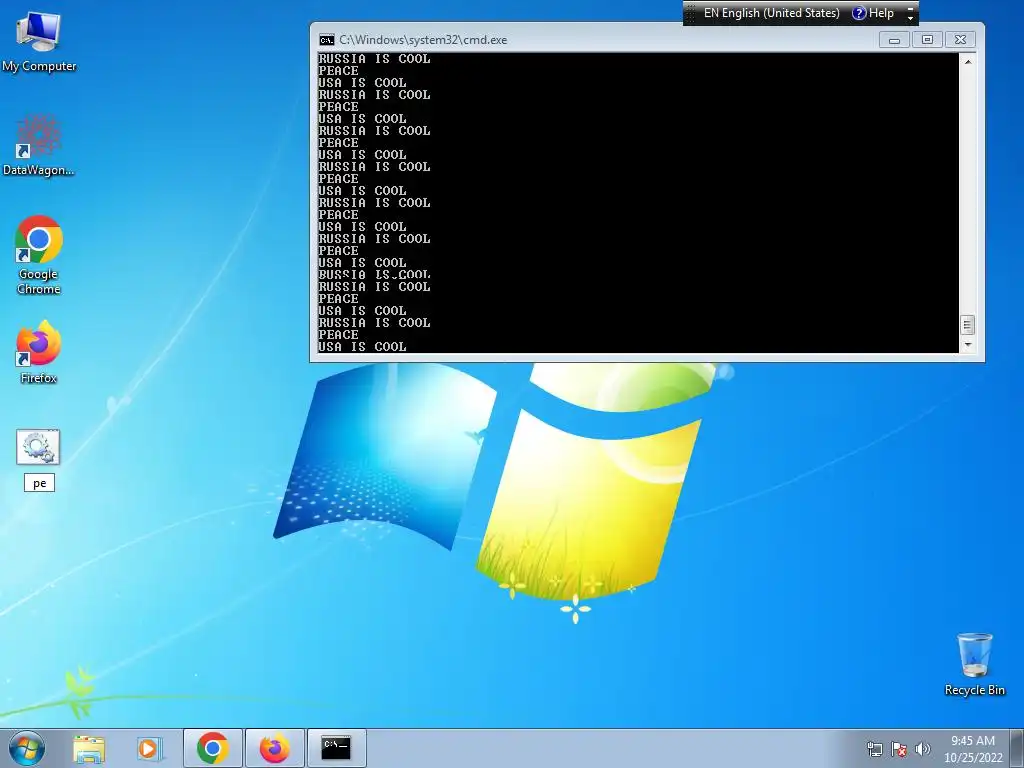Click the last line USA IS COOL

362,347
